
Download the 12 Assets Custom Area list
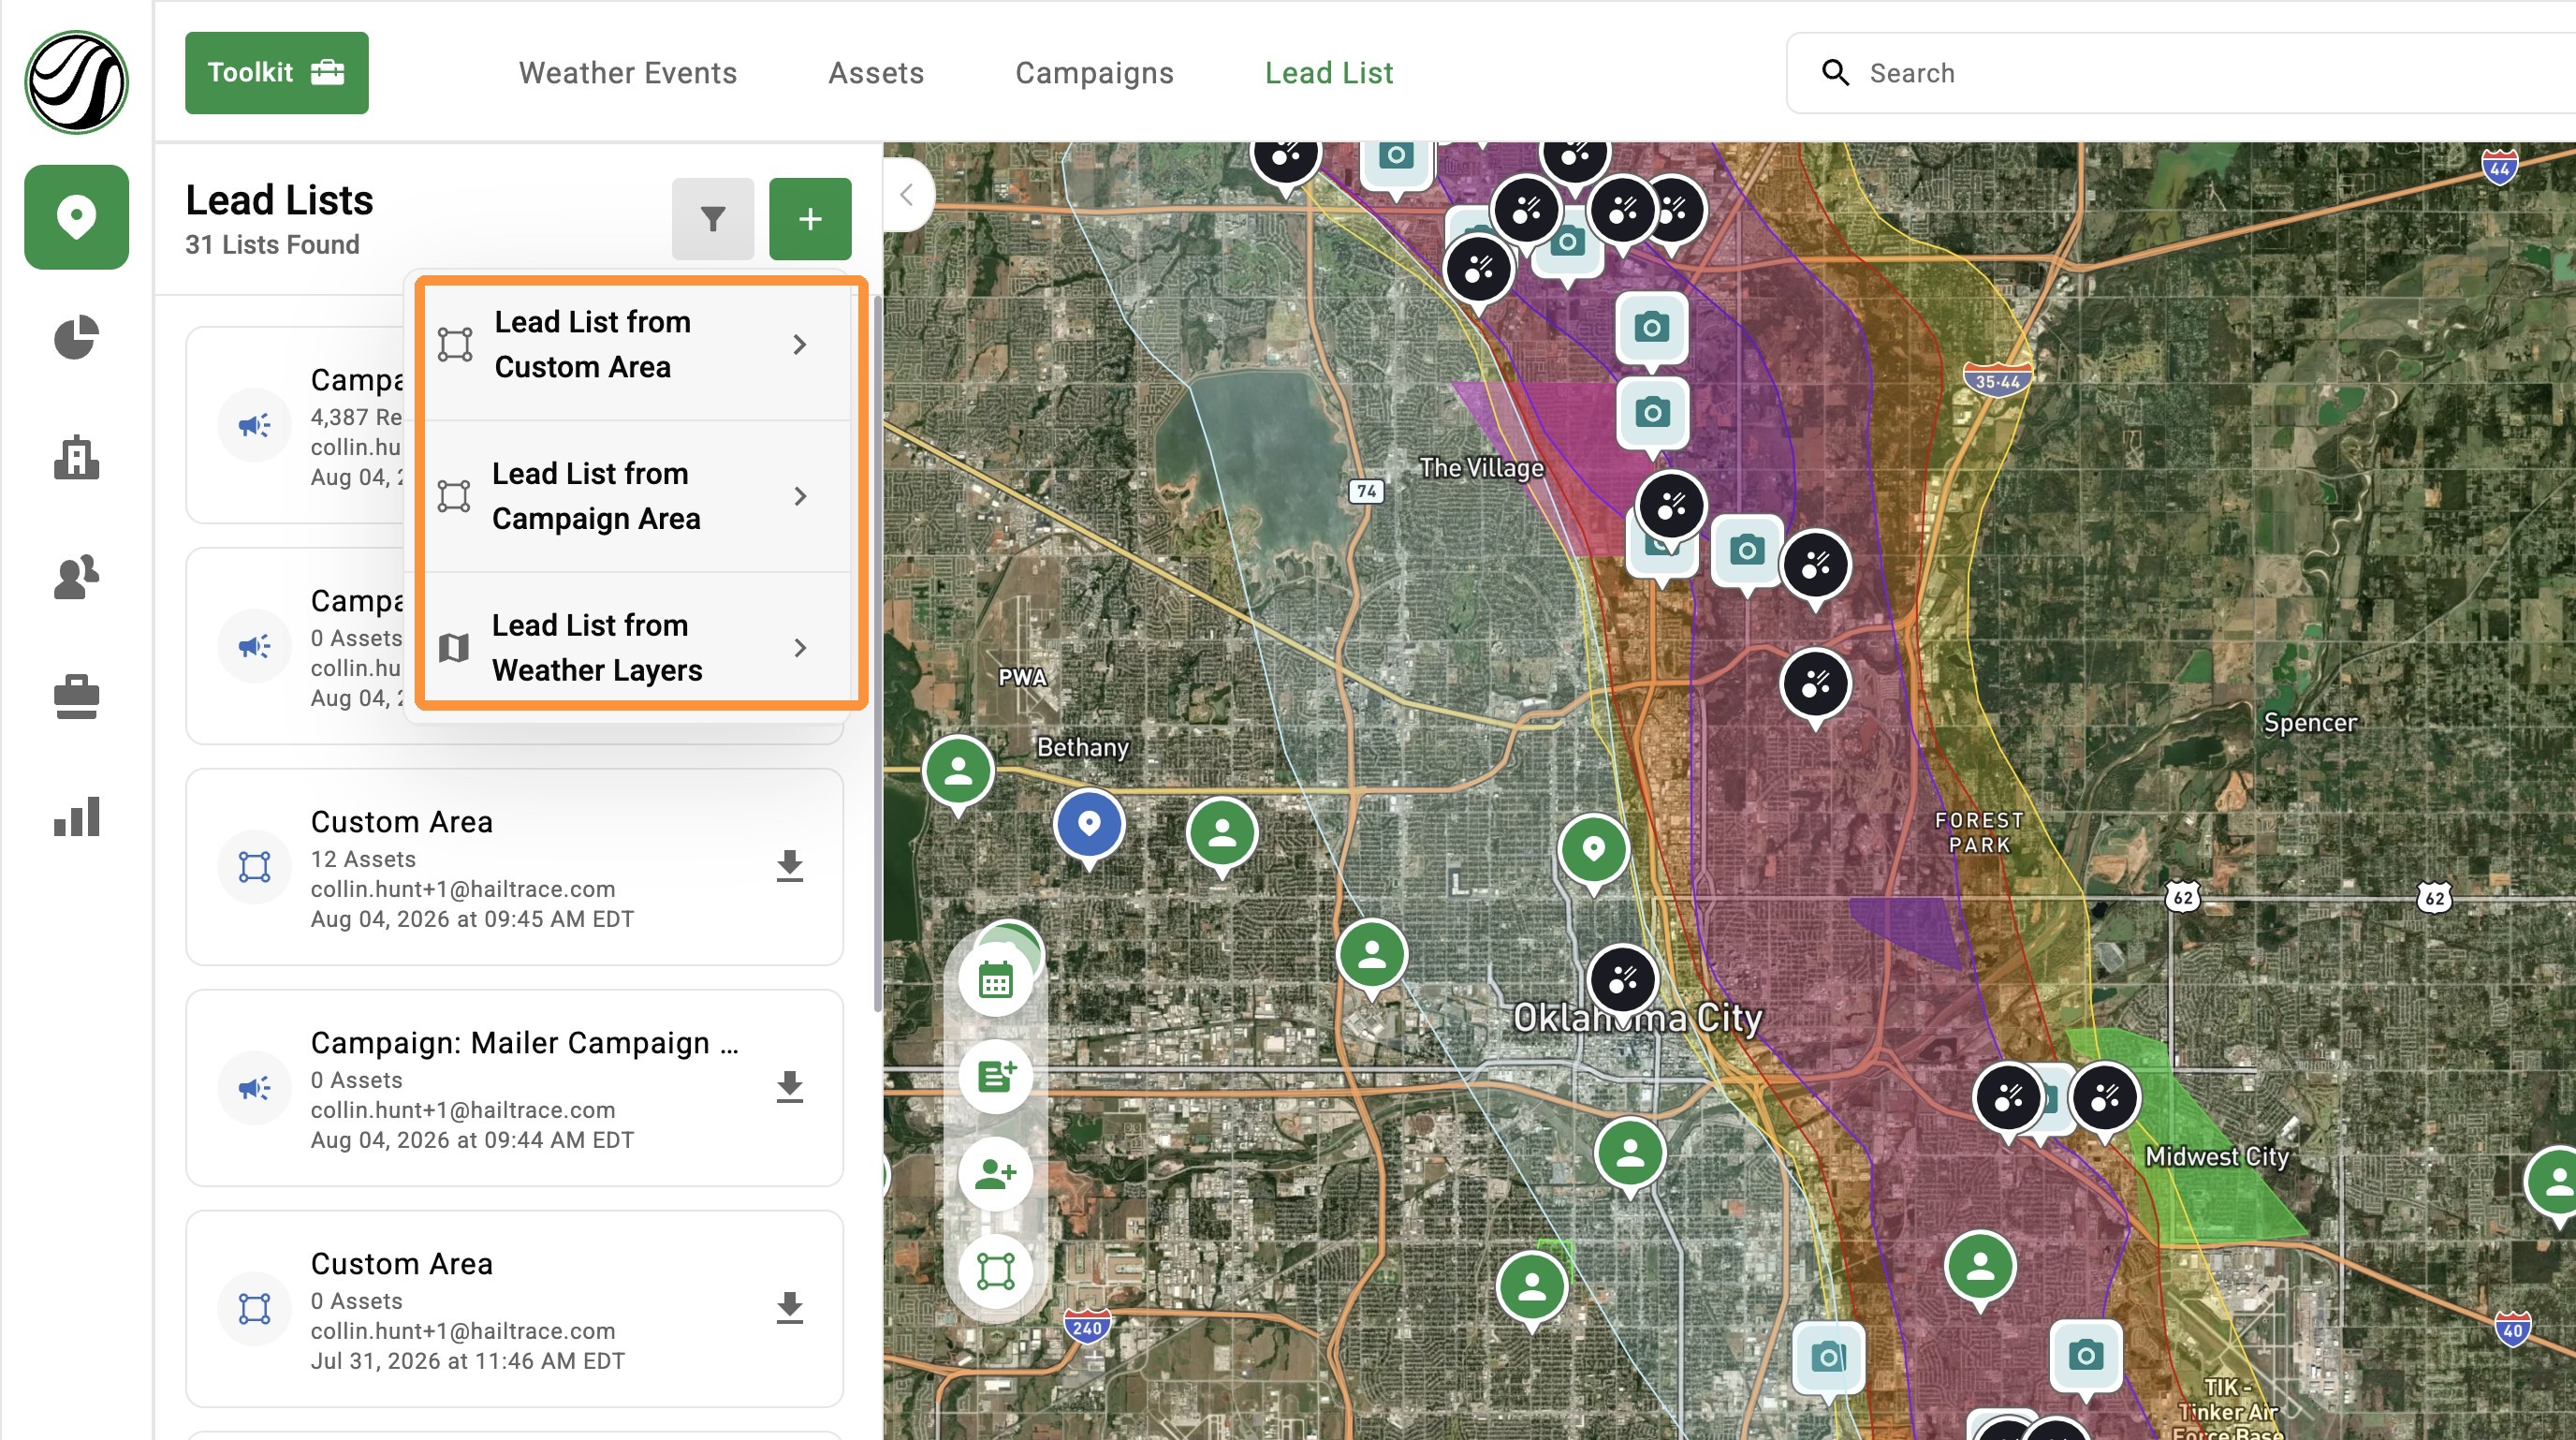click(790, 866)
